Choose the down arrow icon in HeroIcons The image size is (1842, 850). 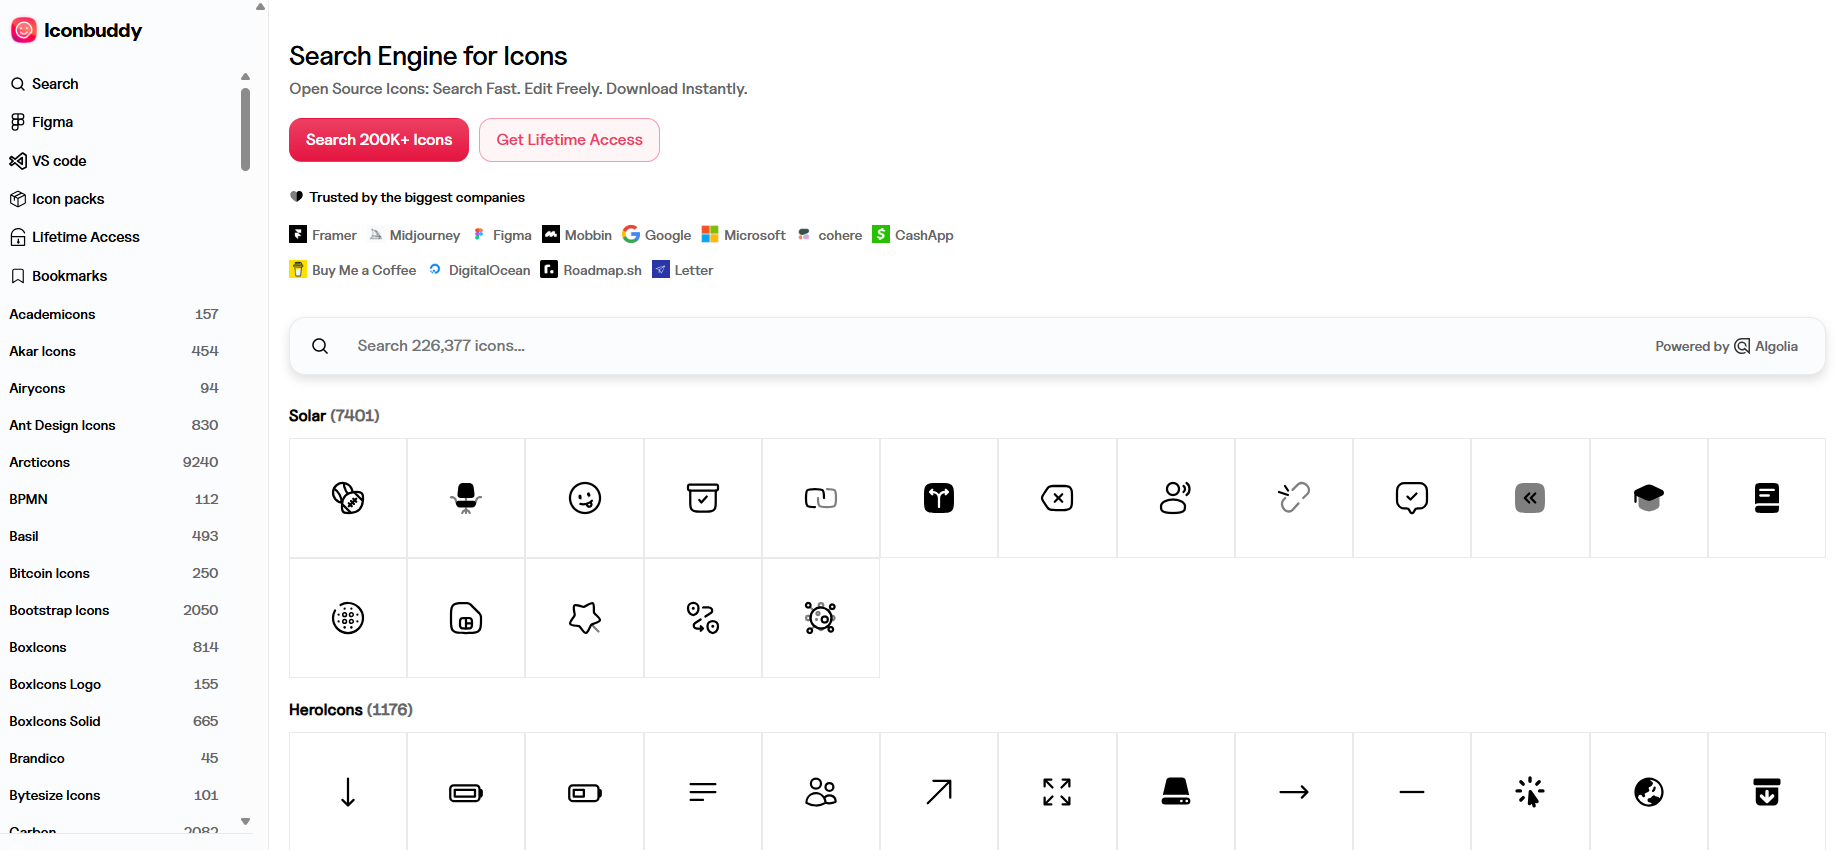[x=348, y=792]
